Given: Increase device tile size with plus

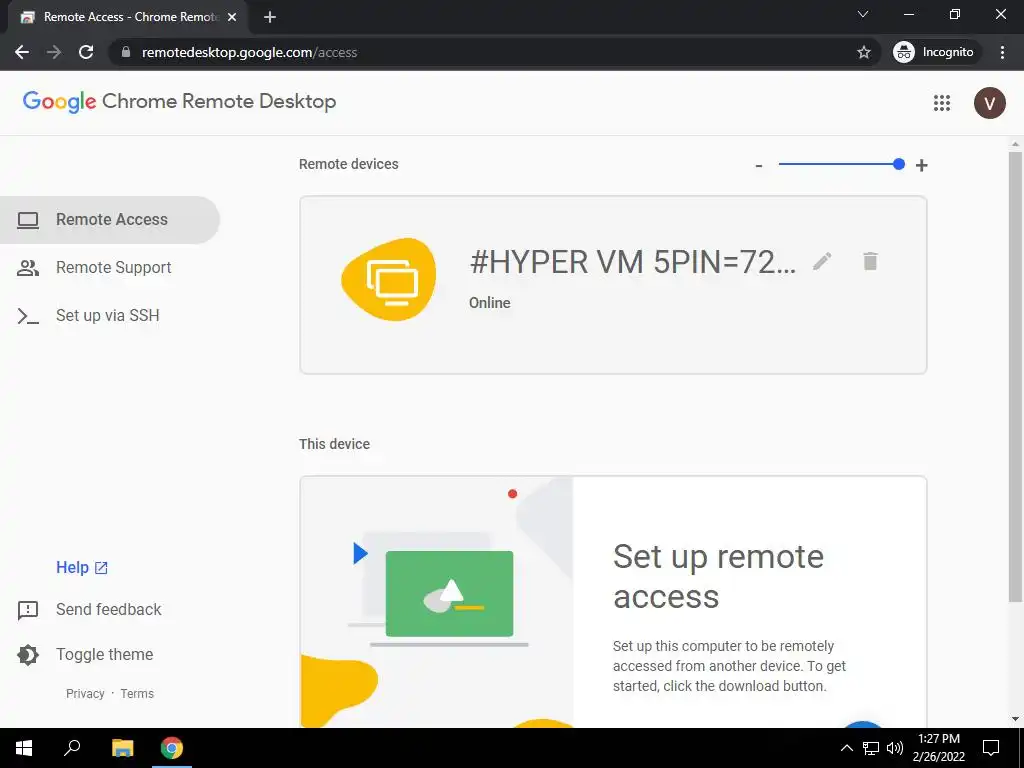Looking at the screenshot, I should (x=921, y=165).
